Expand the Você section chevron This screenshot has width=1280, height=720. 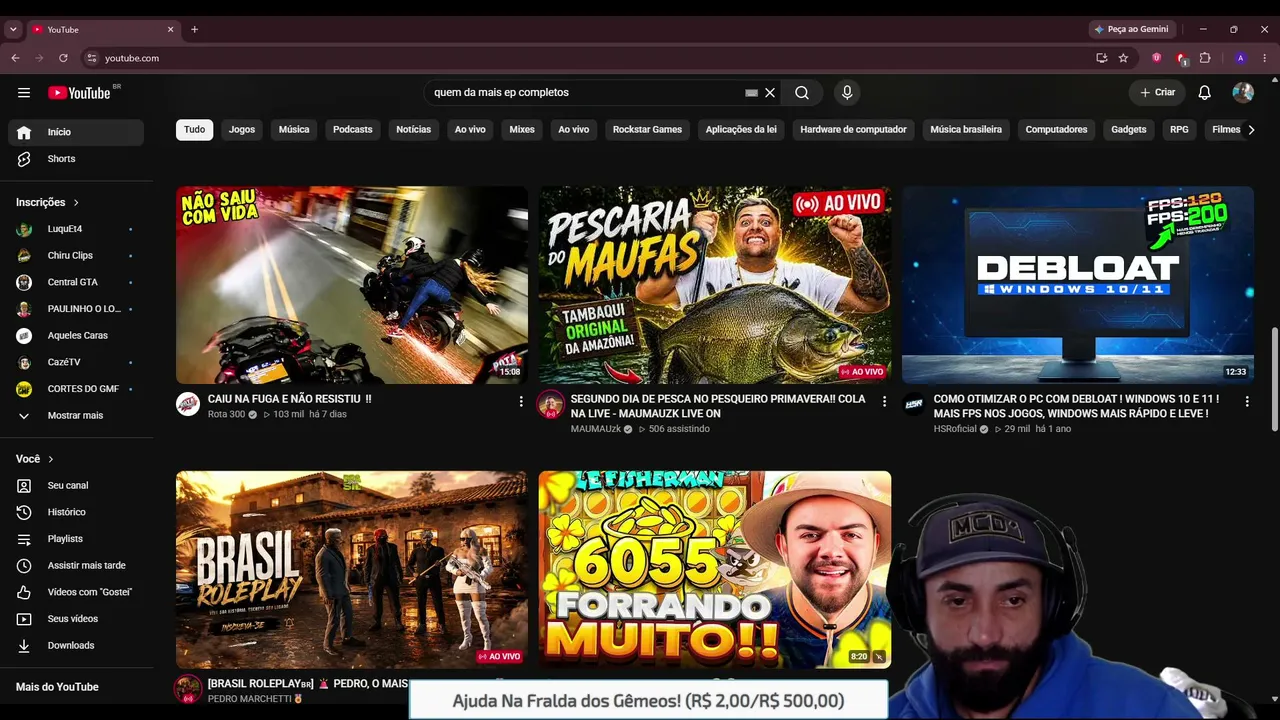[x=51, y=459]
